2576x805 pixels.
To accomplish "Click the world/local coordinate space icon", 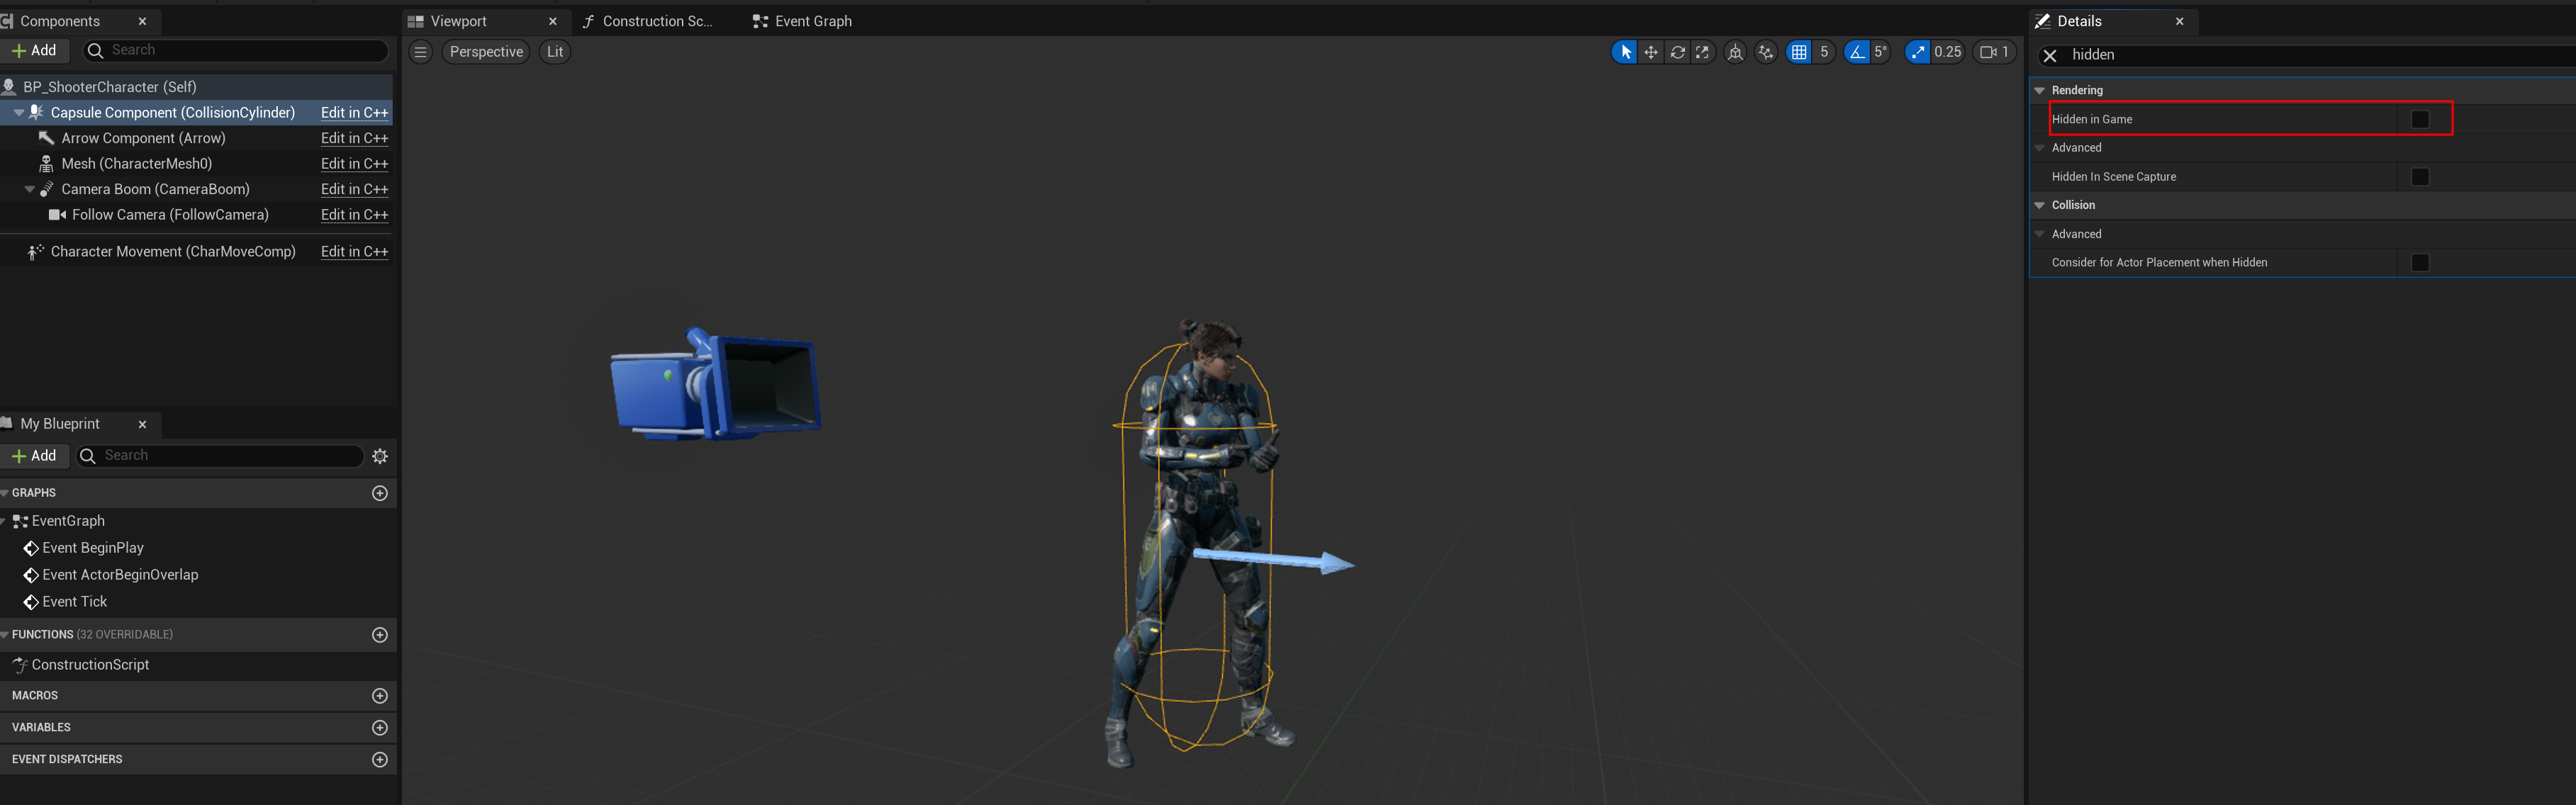I will pyautogui.click(x=1735, y=52).
